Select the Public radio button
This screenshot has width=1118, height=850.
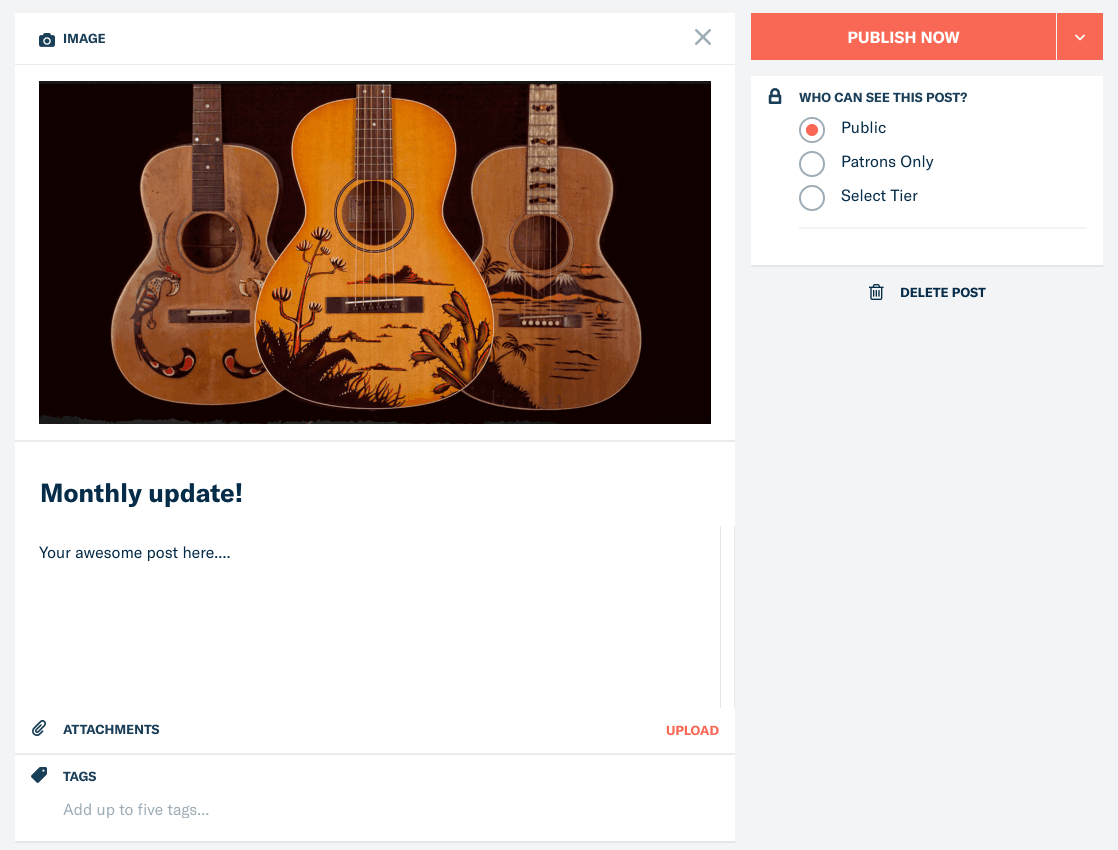coord(811,130)
